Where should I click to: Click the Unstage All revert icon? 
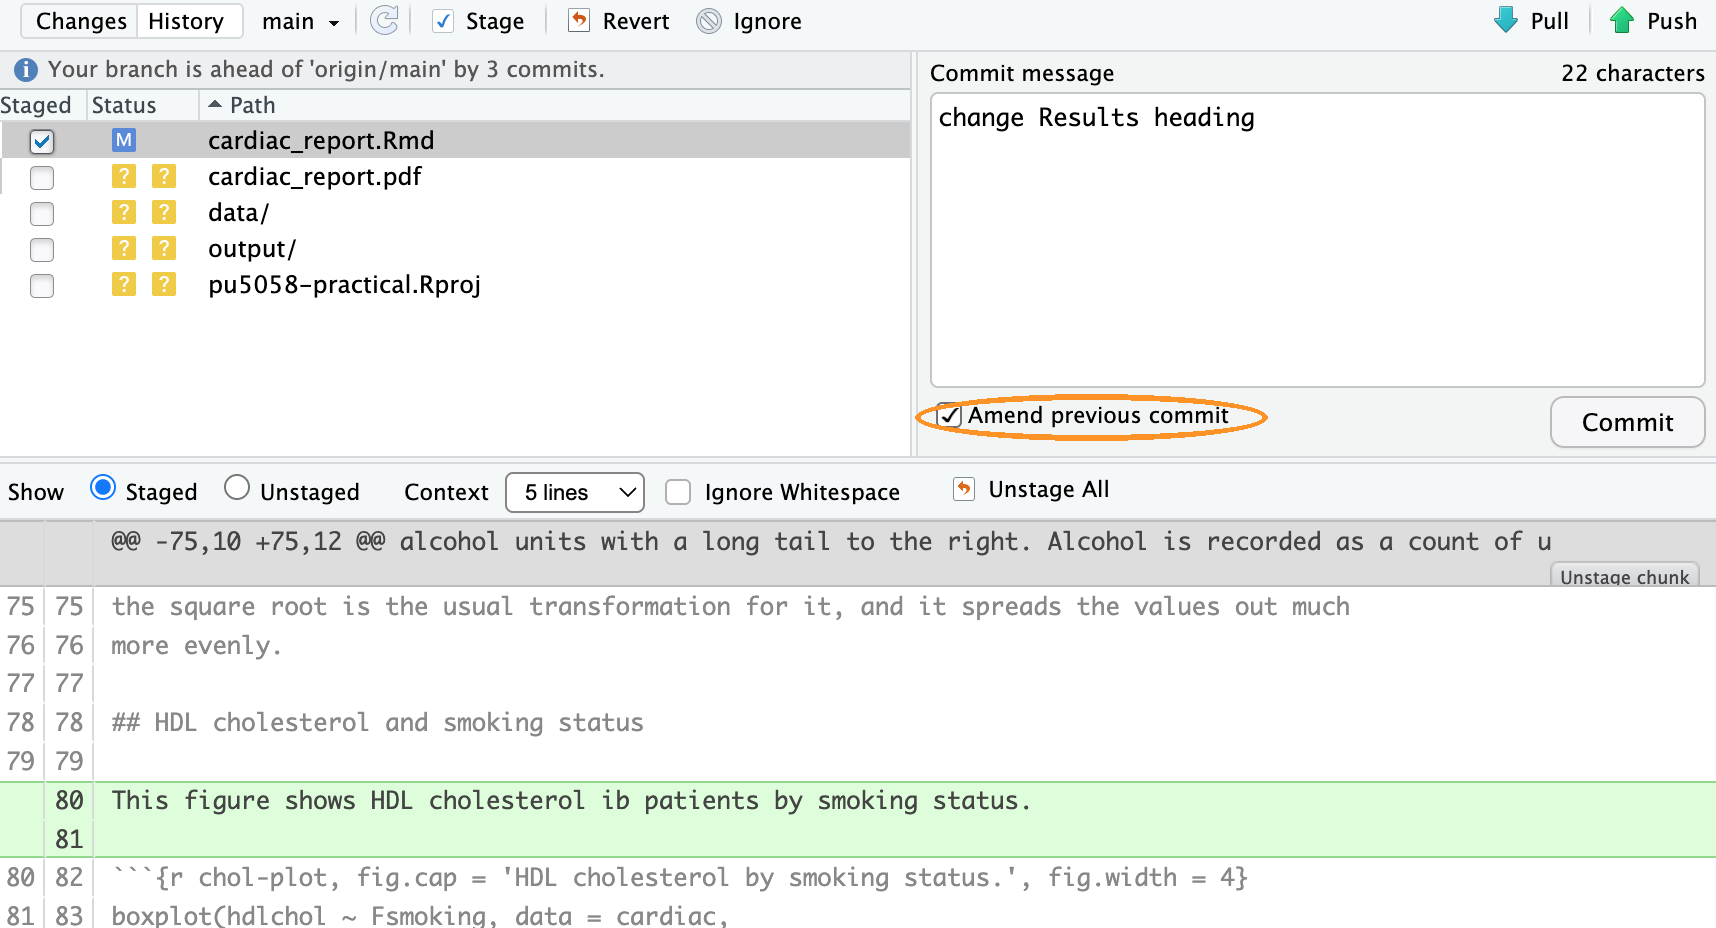[963, 489]
